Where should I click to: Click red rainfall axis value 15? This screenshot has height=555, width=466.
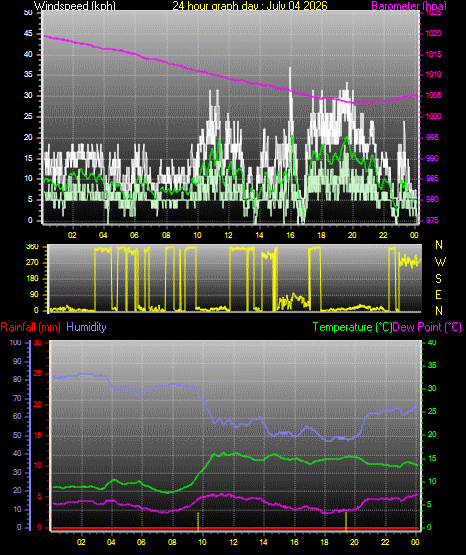(38, 436)
